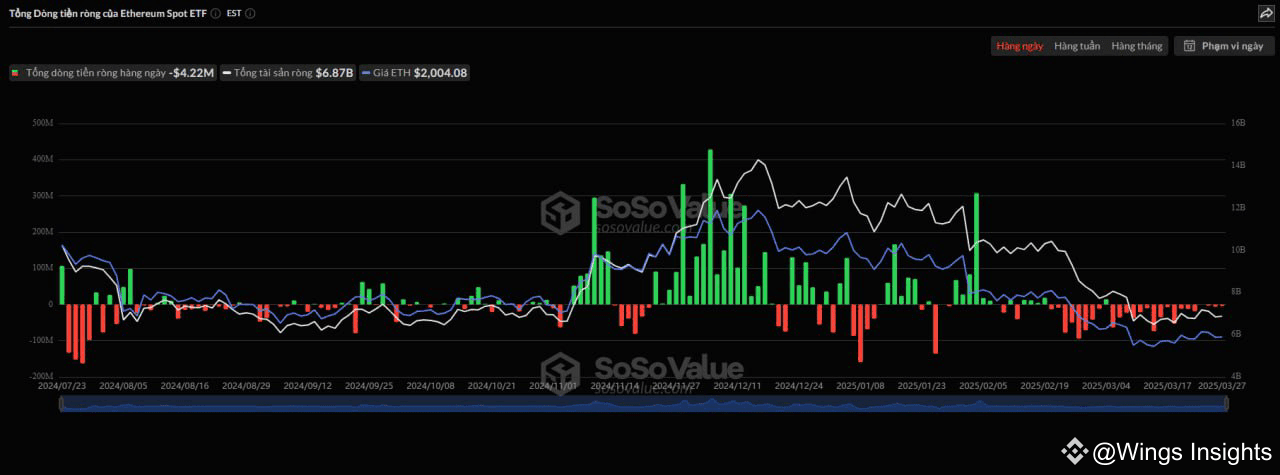Click the right handle of the range slider
The width and height of the screenshot is (1280, 475).
(1226, 403)
